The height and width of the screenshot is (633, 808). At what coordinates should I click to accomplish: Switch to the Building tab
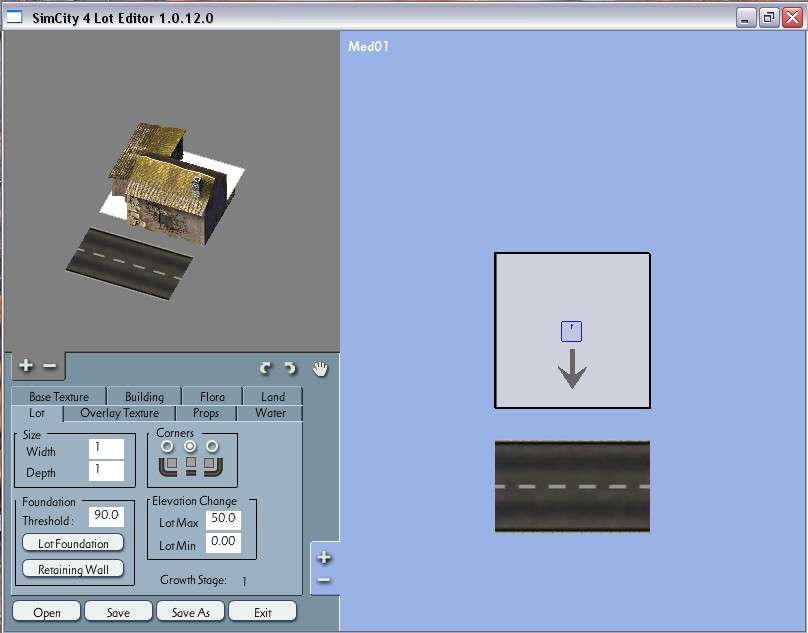[x=144, y=396]
